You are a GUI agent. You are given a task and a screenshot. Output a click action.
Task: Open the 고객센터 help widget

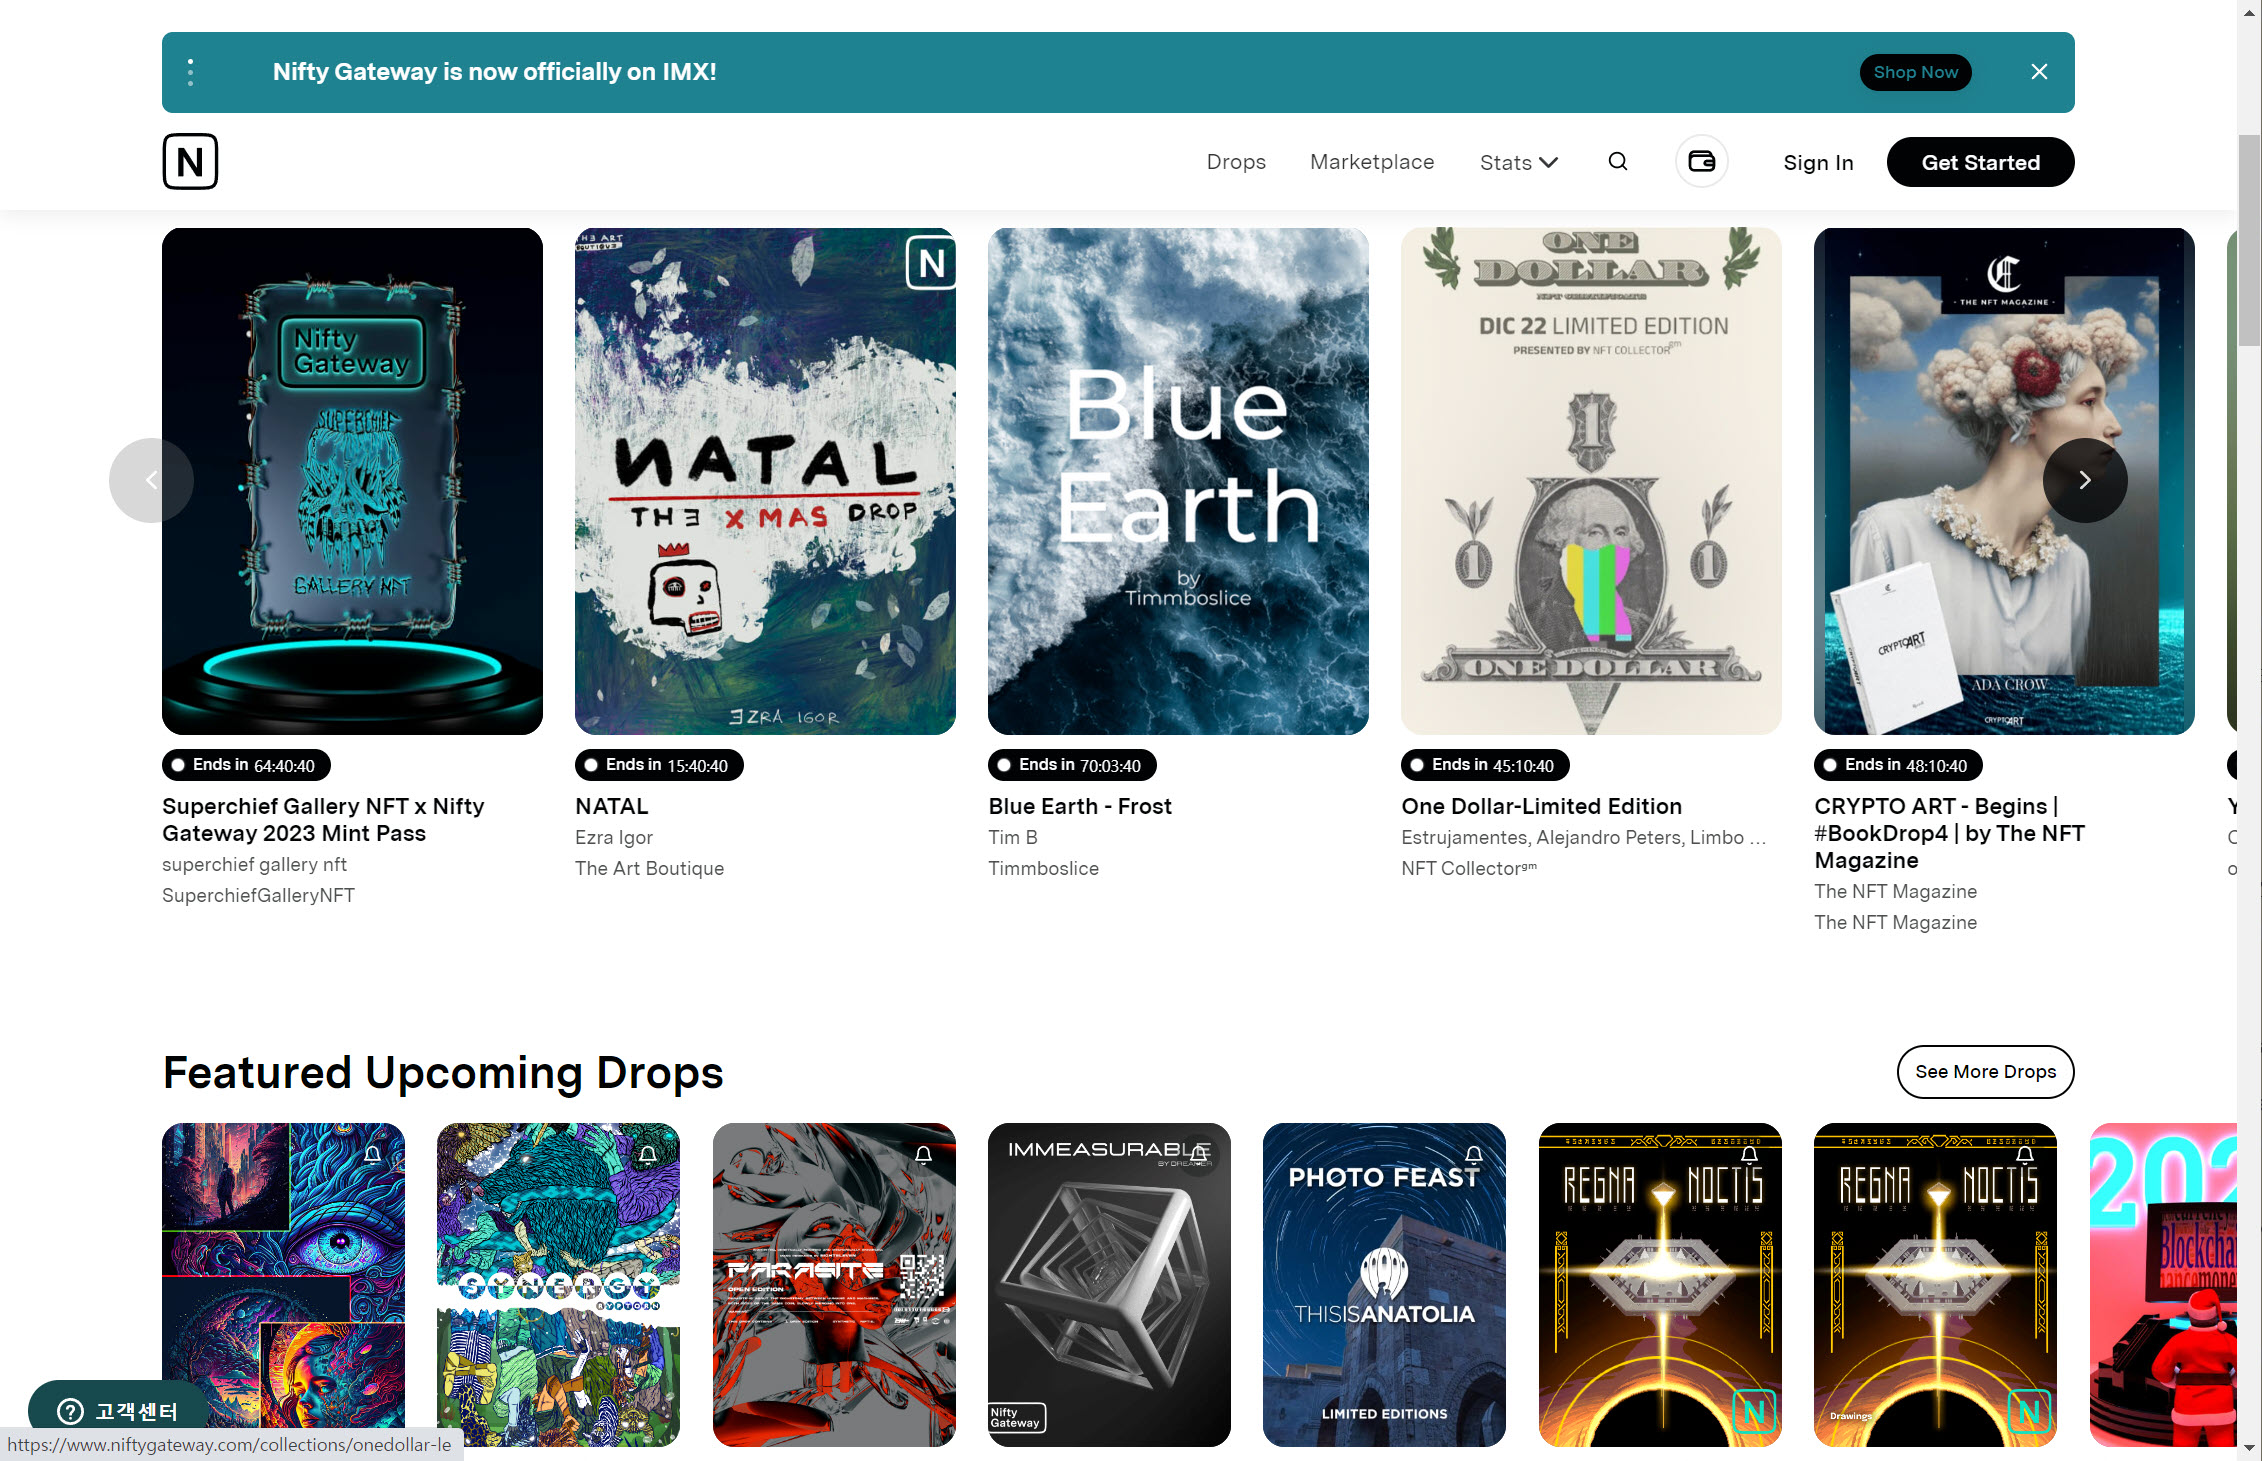click(x=118, y=1411)
